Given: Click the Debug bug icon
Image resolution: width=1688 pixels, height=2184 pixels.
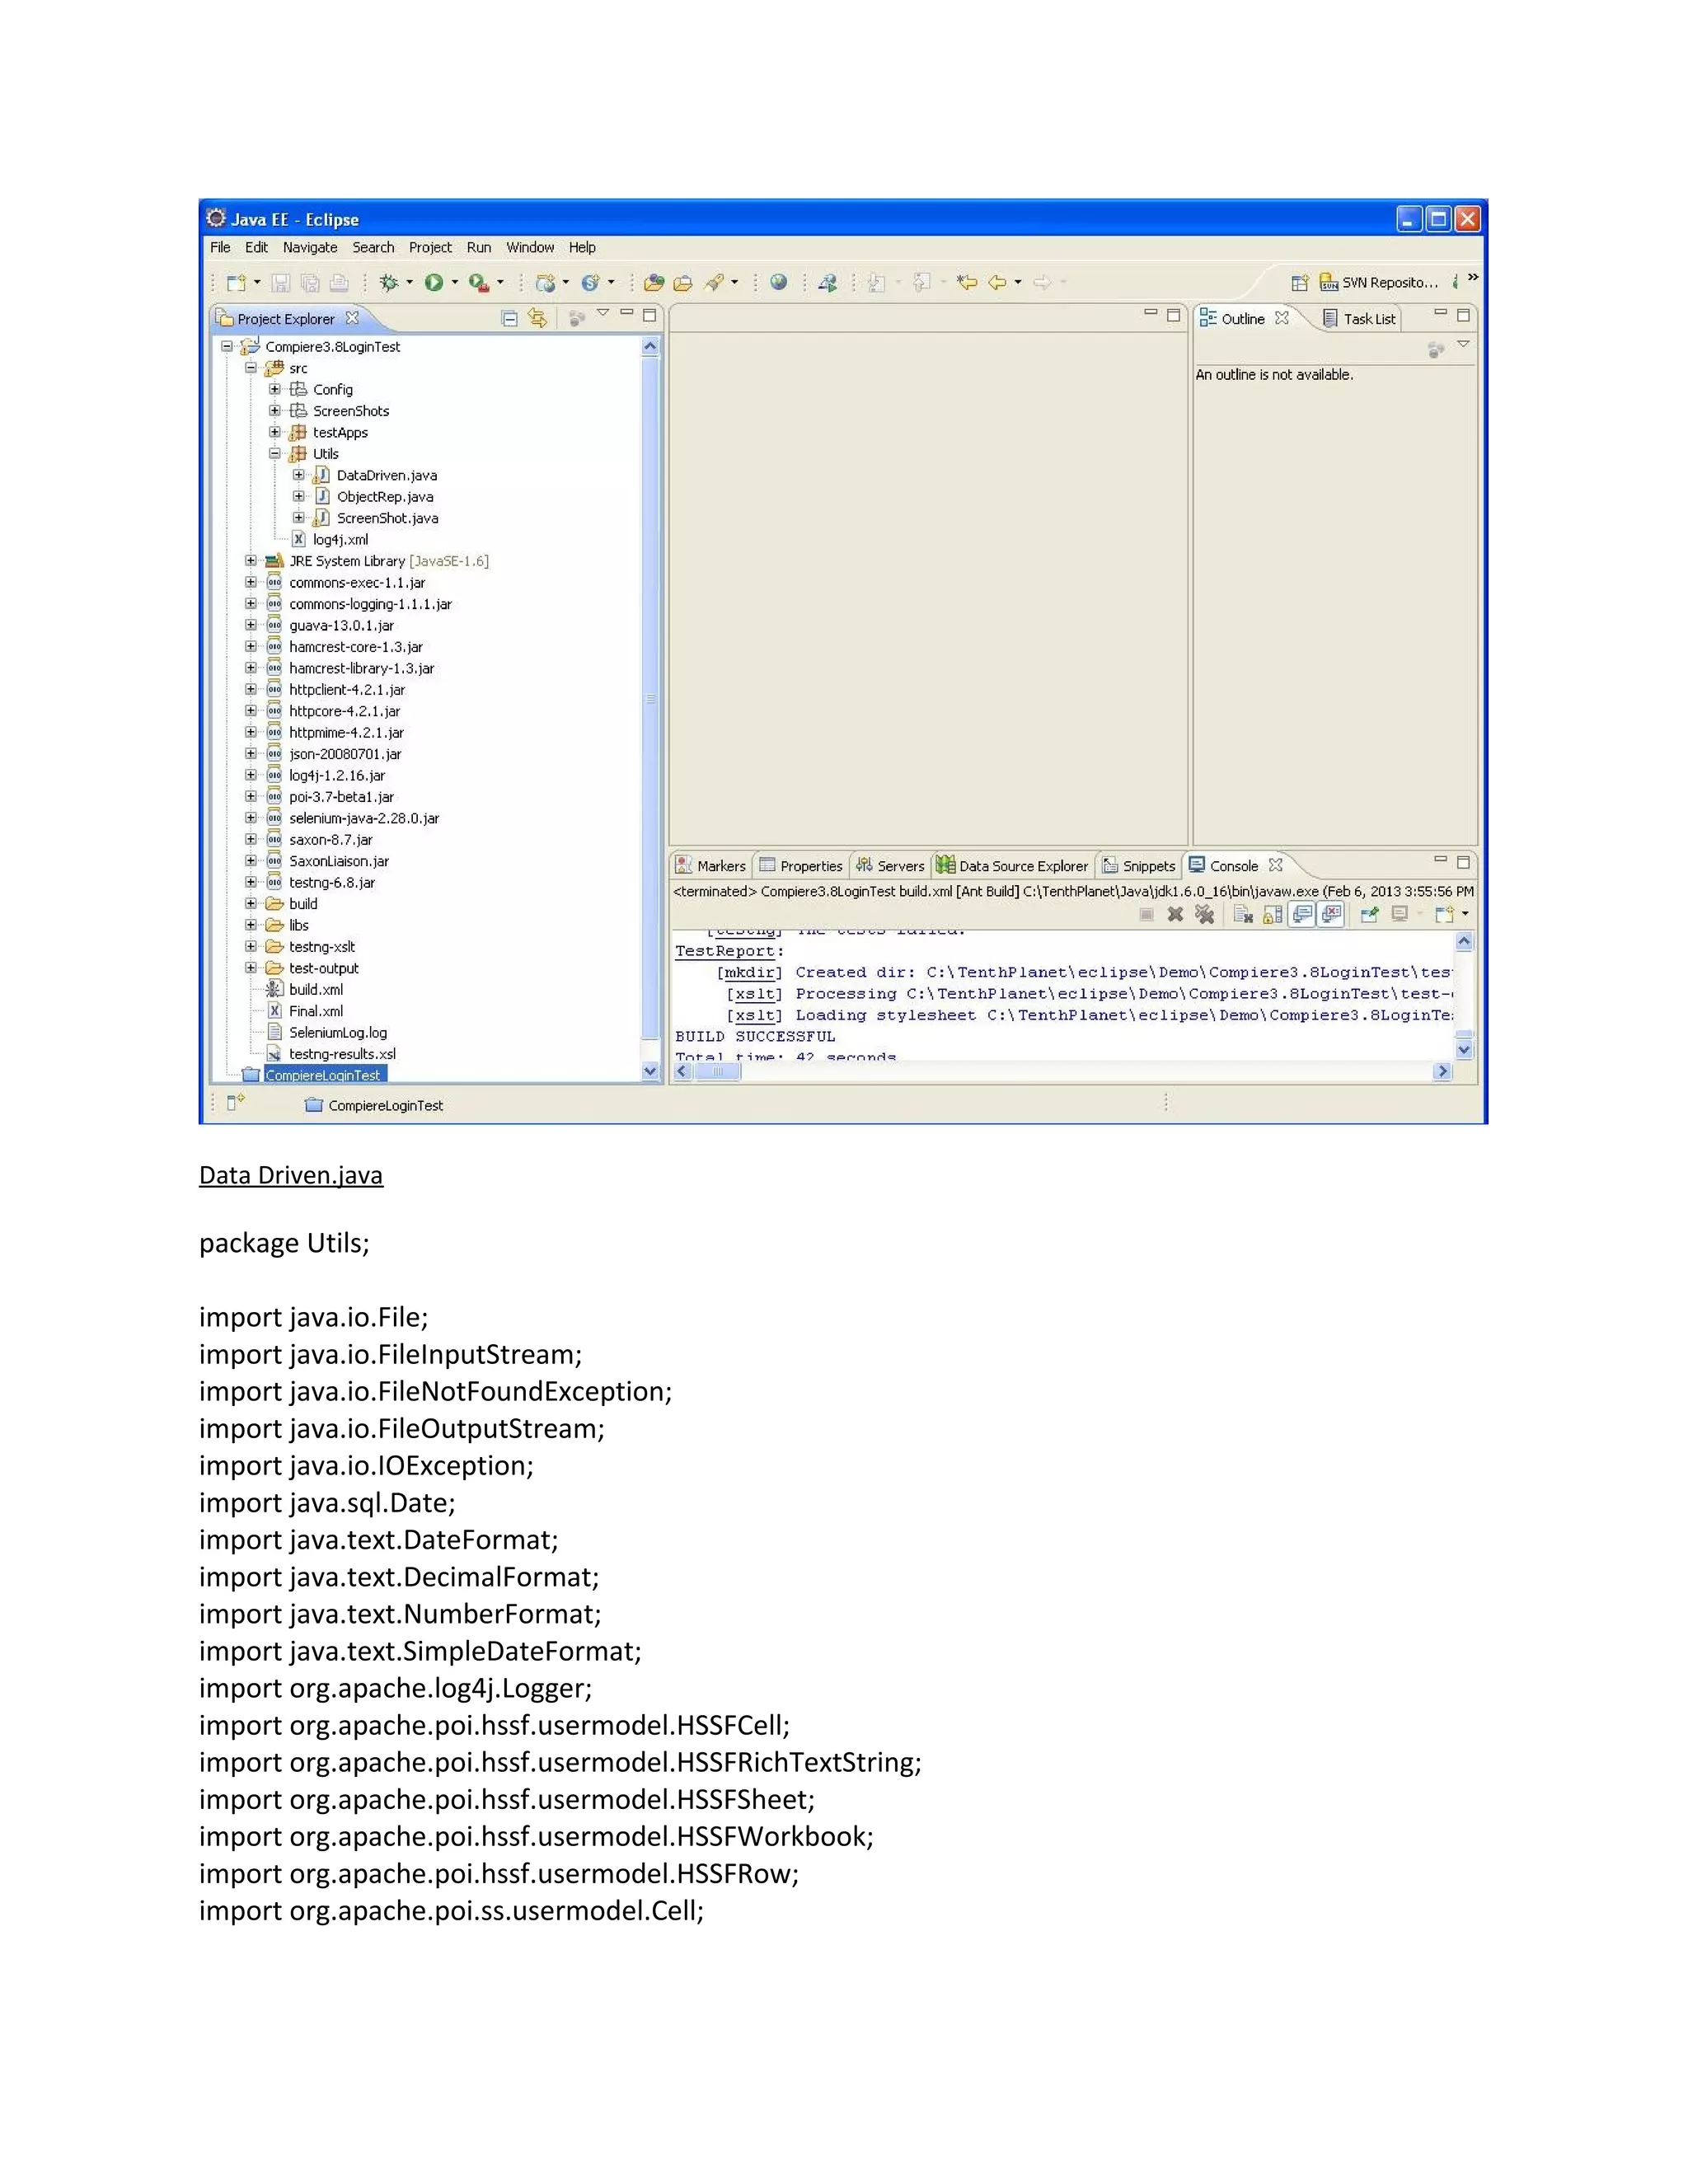Looking at the screenshot, I should [x=389, y=283].
